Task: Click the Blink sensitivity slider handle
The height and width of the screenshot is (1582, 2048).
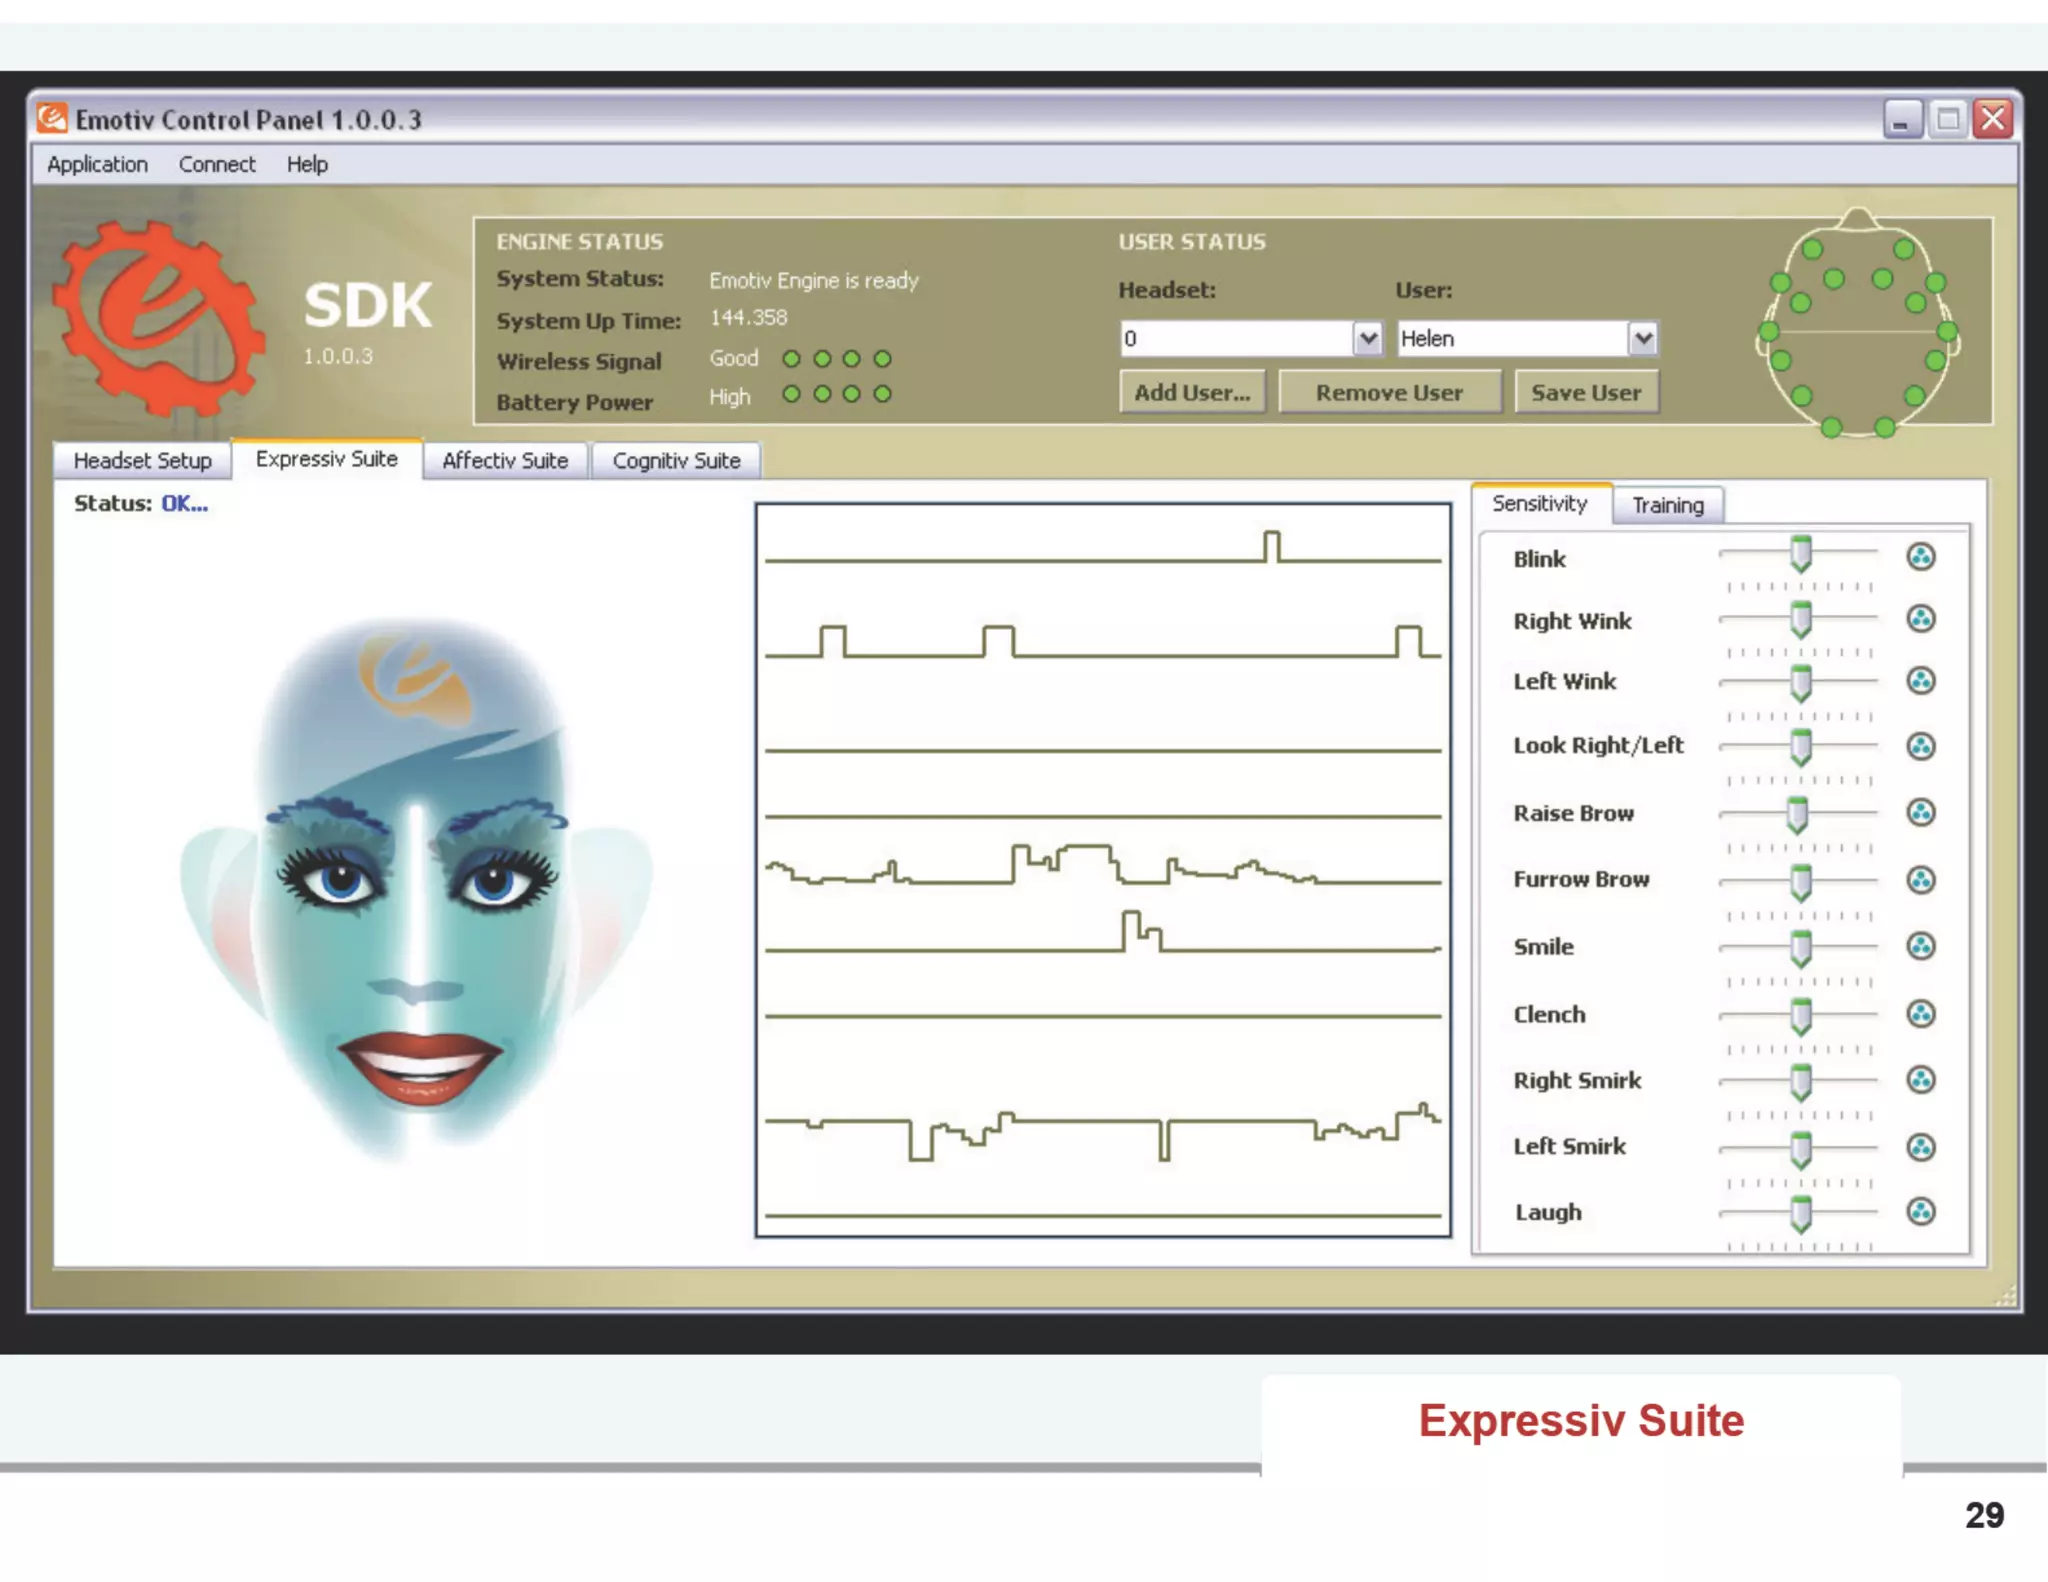Action: (1801, 554)
